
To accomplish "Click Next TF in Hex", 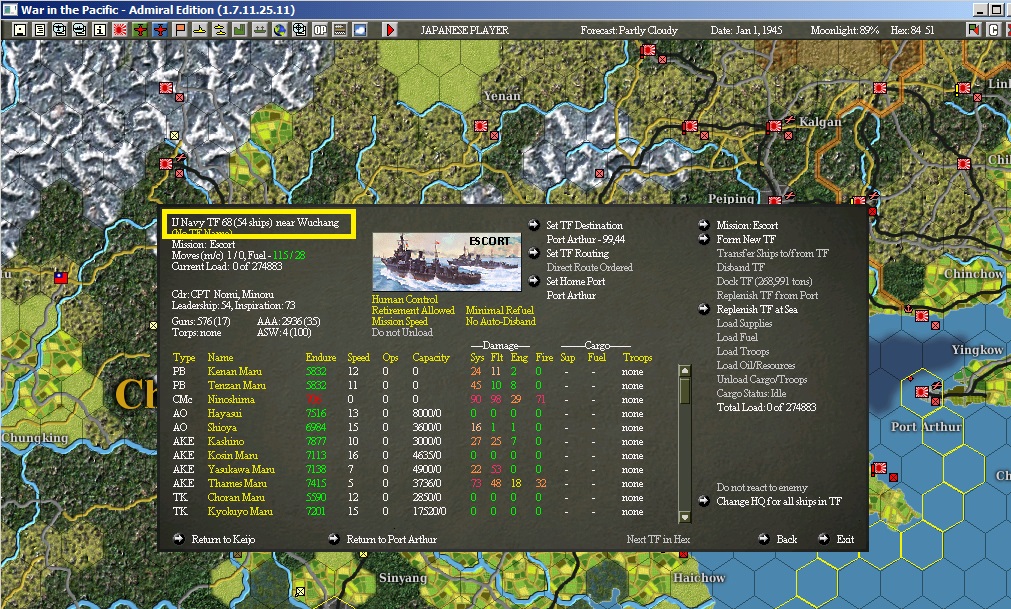I will pos(658,539).
